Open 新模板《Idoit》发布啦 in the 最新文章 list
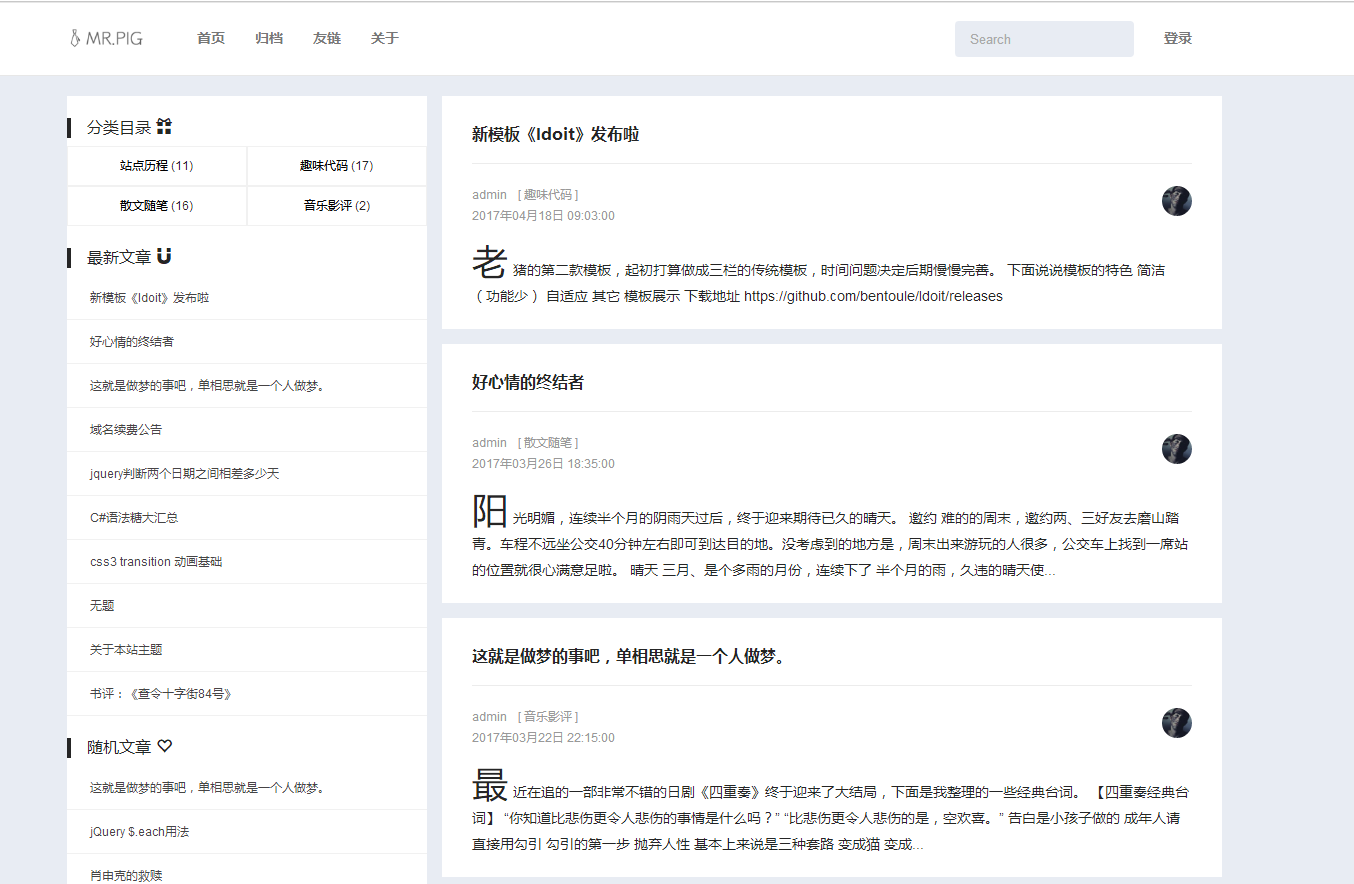The height and width of the screenshot is (884, 1354). 149,298
